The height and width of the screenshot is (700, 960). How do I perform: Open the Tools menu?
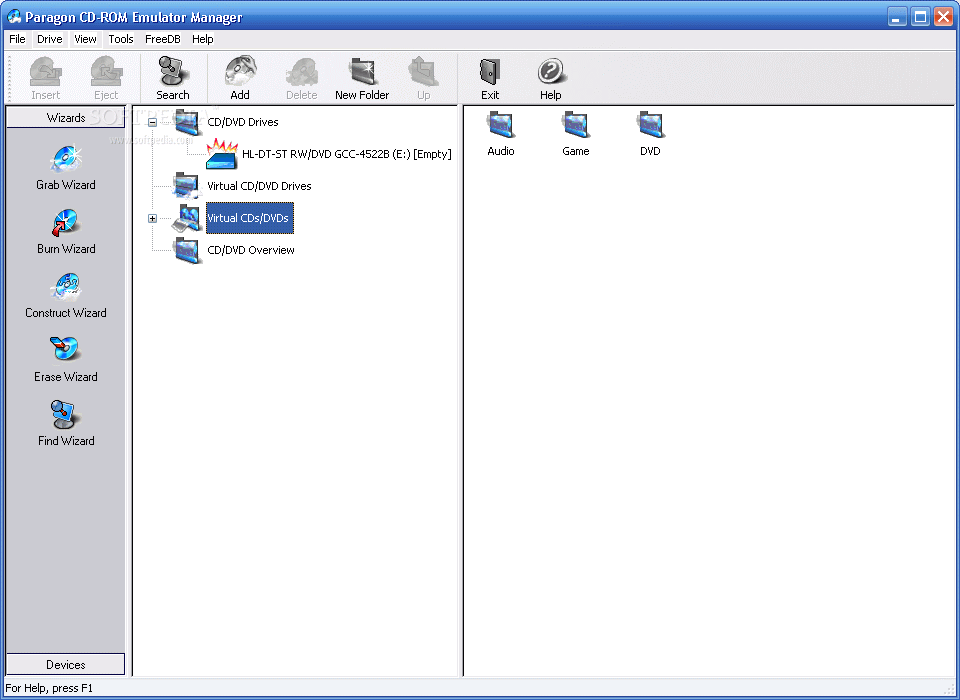tap(121, 39)
